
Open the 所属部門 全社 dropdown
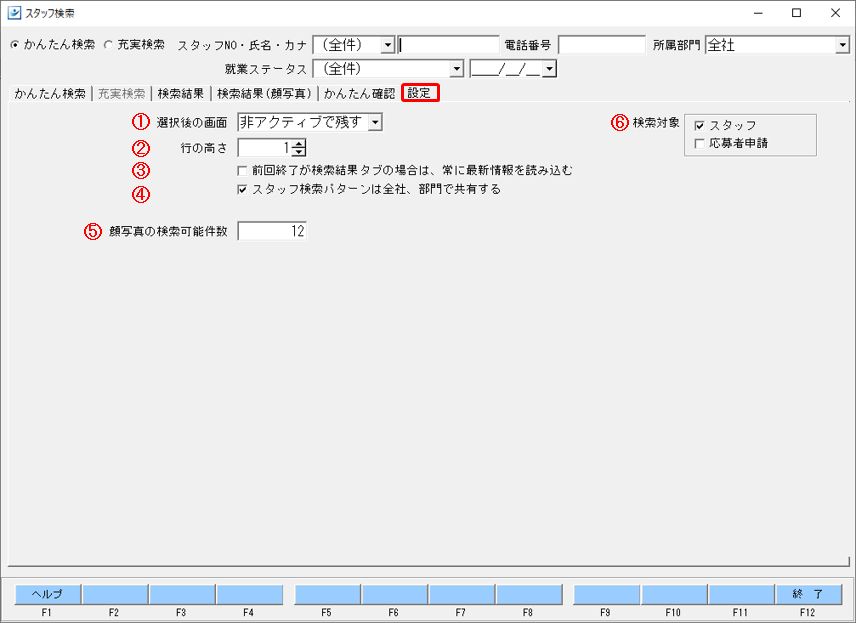(842, 45)
